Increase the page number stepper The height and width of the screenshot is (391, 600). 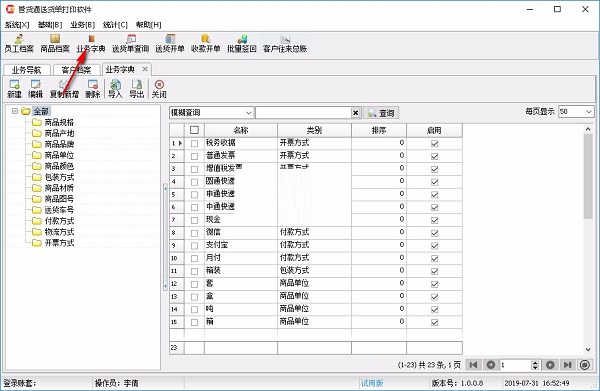pyautogui.click(x=535, y=362)
